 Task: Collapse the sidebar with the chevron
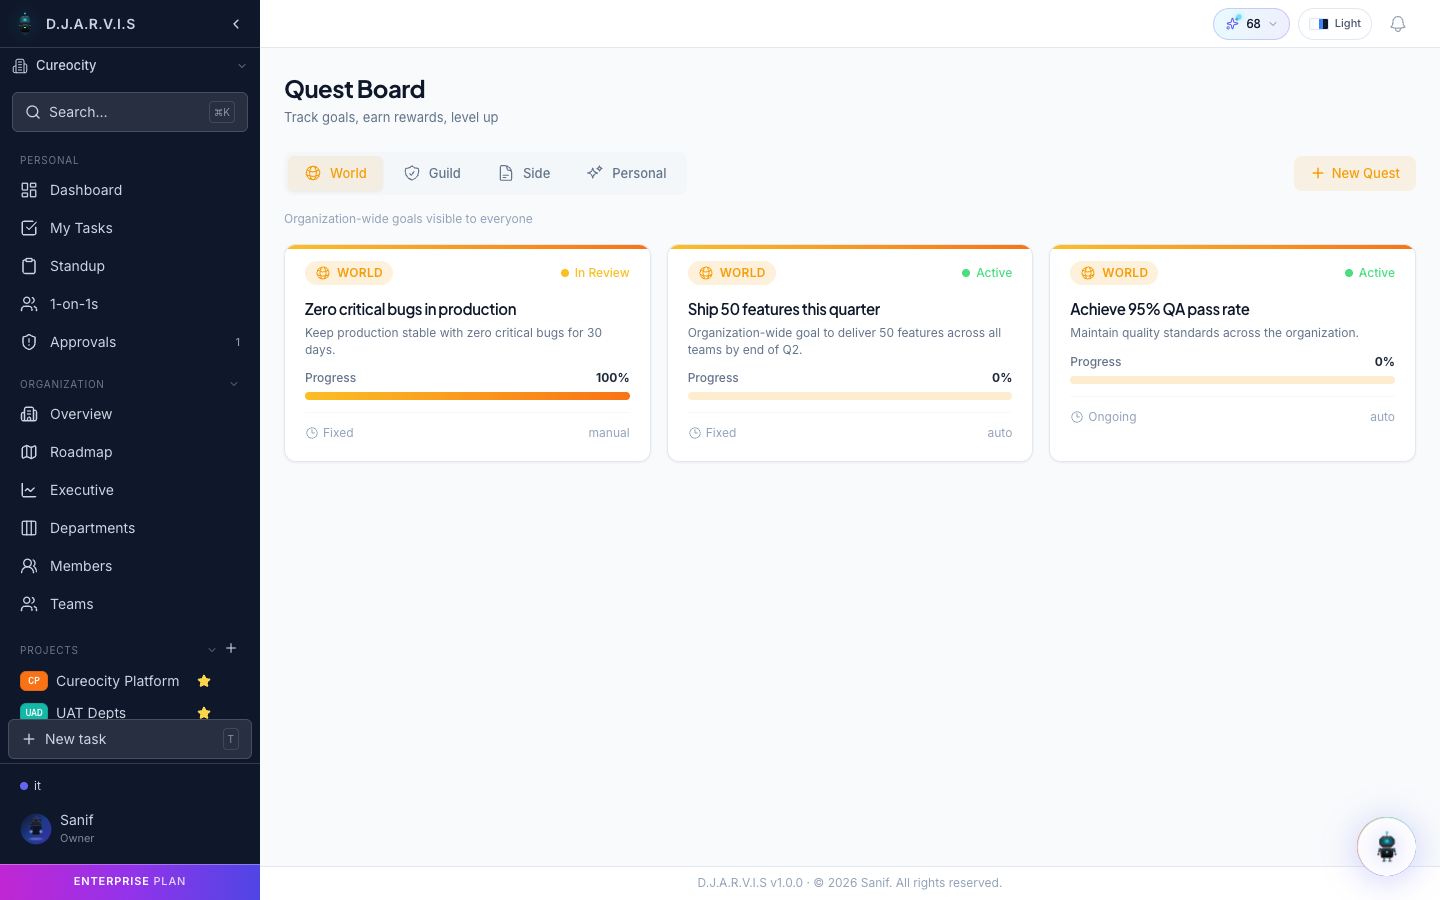click(236, 24)
